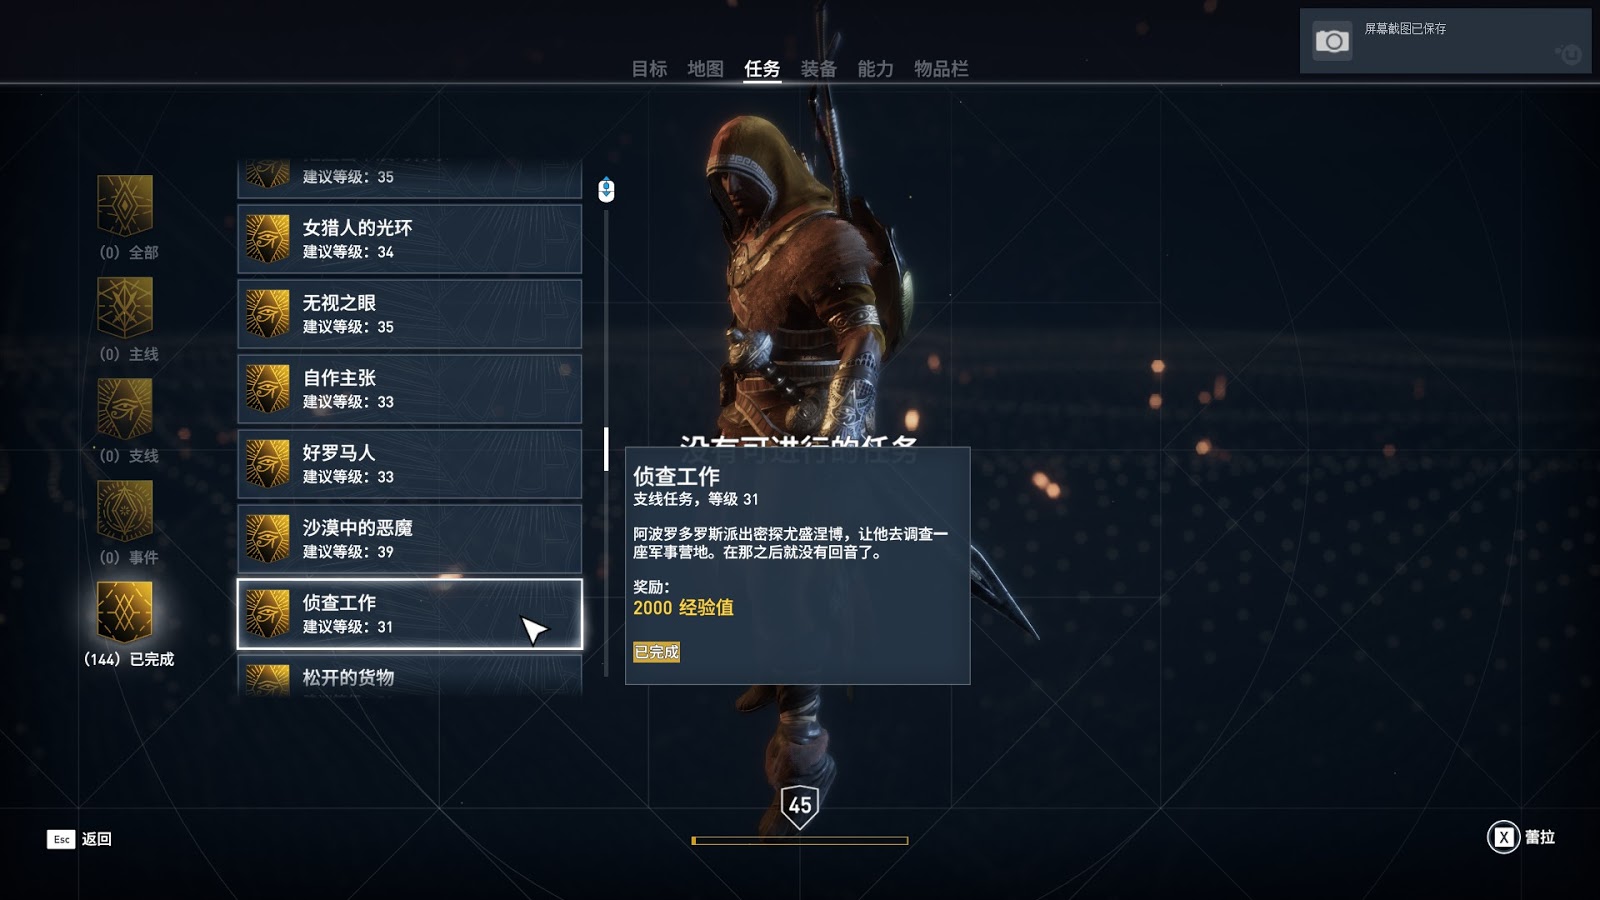Click the quest list scrollbar handle
This screenshot has height=900, width=1600.
tap(606, 449)
